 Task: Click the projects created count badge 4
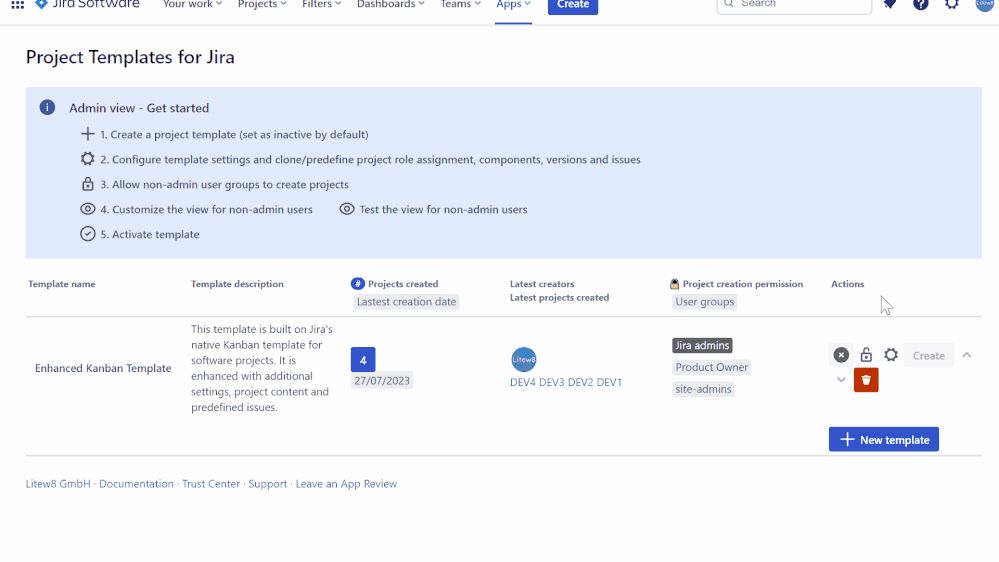point(363,359)
